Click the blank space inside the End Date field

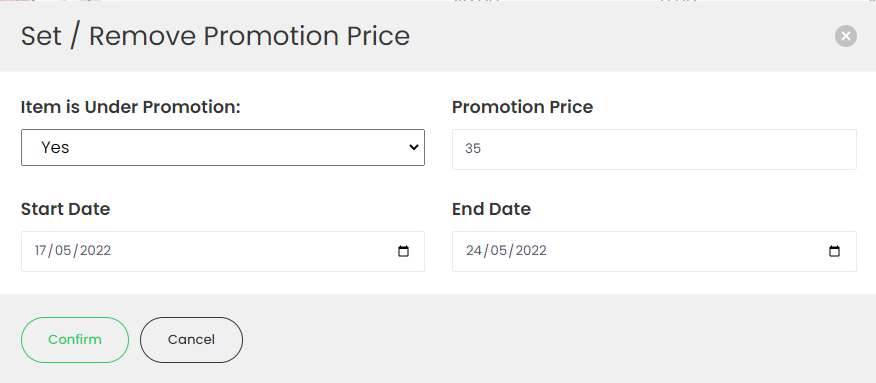coord(687,251)
